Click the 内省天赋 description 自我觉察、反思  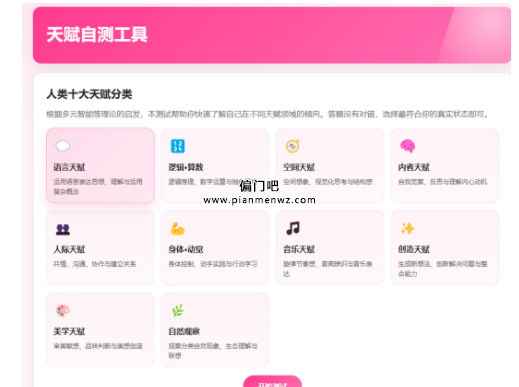pyautogui.click(x=443, y=182)
